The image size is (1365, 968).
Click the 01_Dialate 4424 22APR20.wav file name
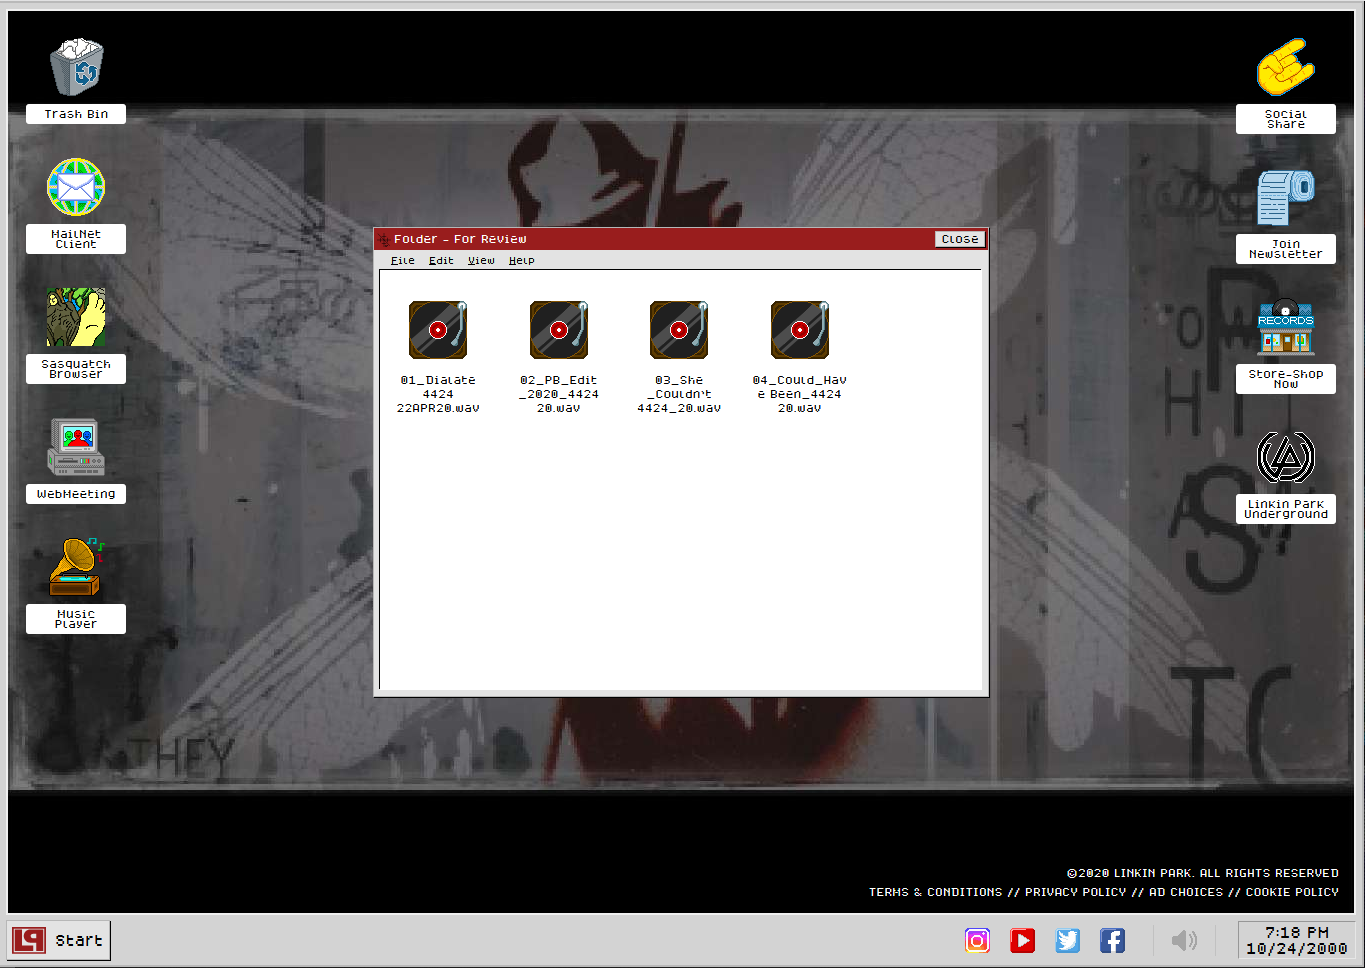click(438, 394)
